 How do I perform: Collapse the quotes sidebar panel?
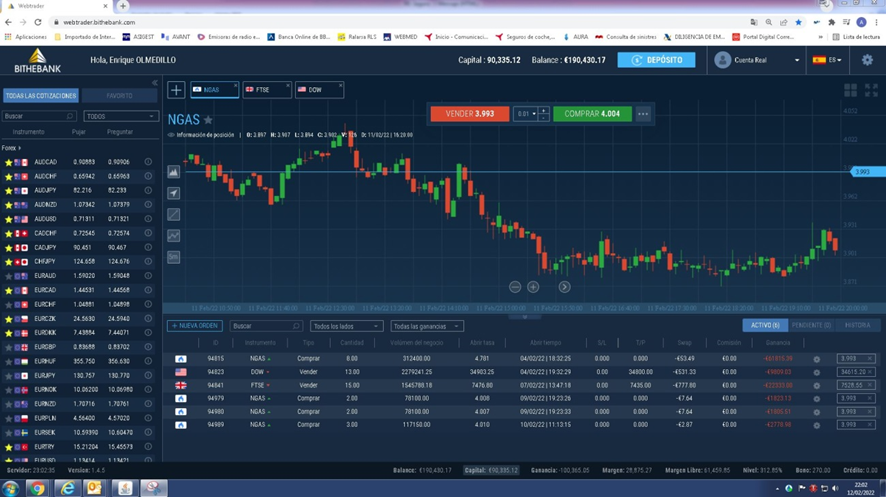154,83
